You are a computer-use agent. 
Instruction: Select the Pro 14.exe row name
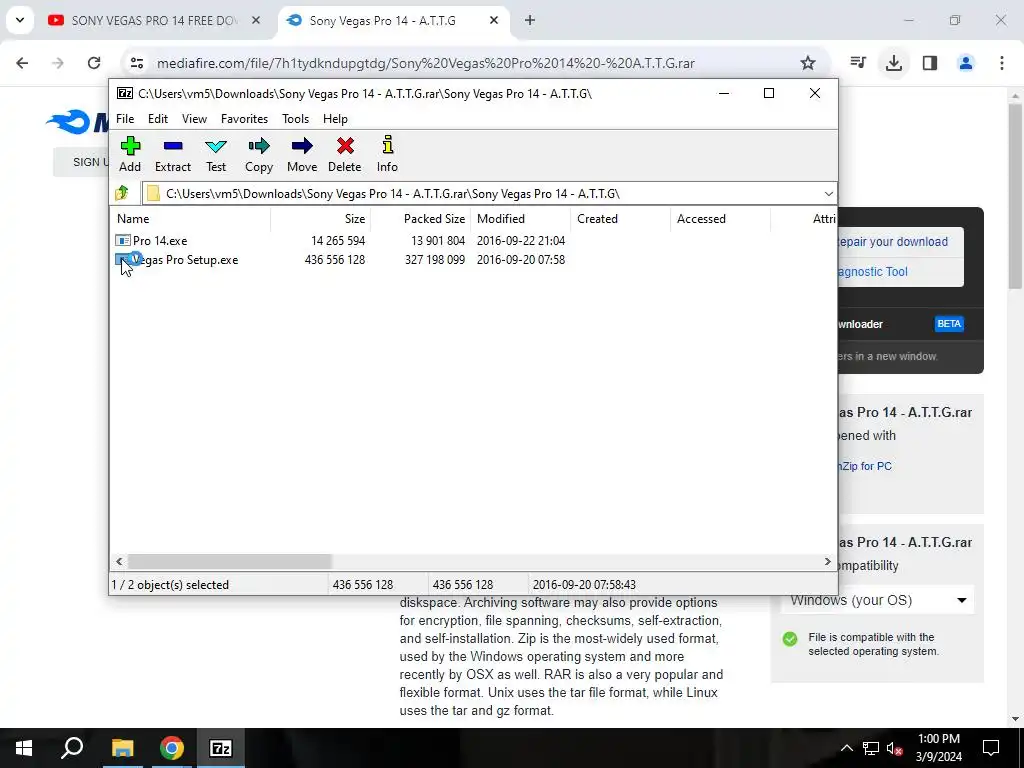point(160,241)
